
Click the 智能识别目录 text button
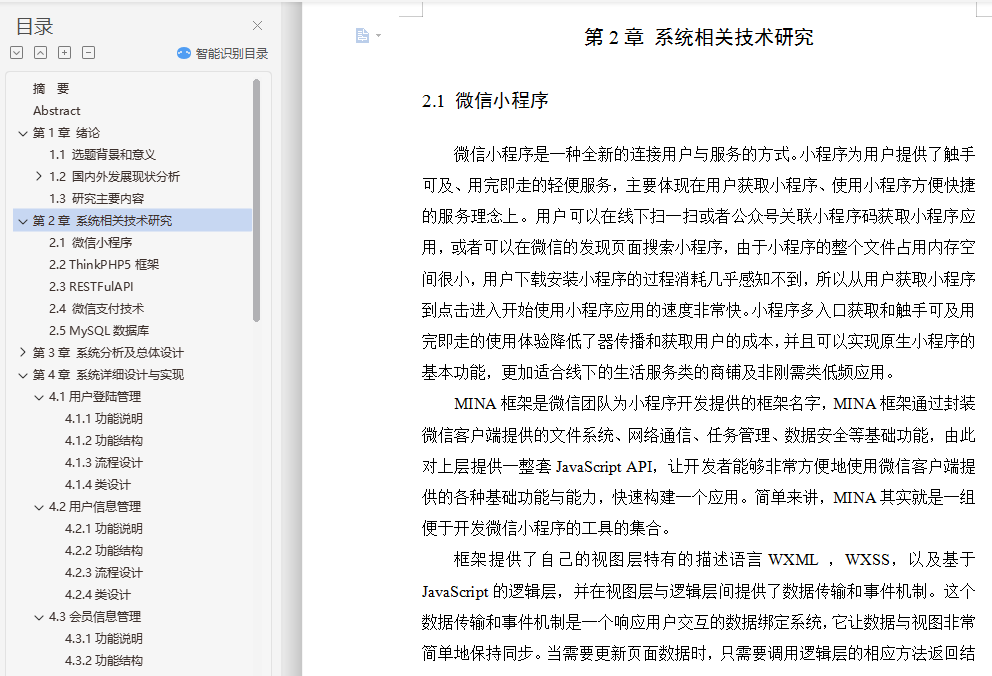tap(232, 53)
